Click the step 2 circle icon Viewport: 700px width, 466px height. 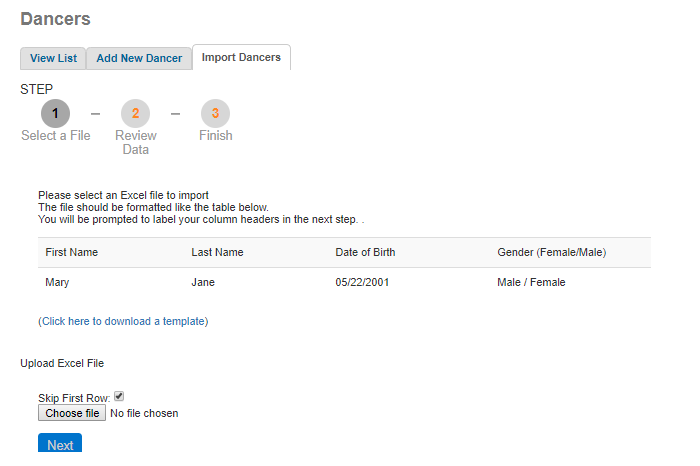pyautogui.click(x=135, y=113)
